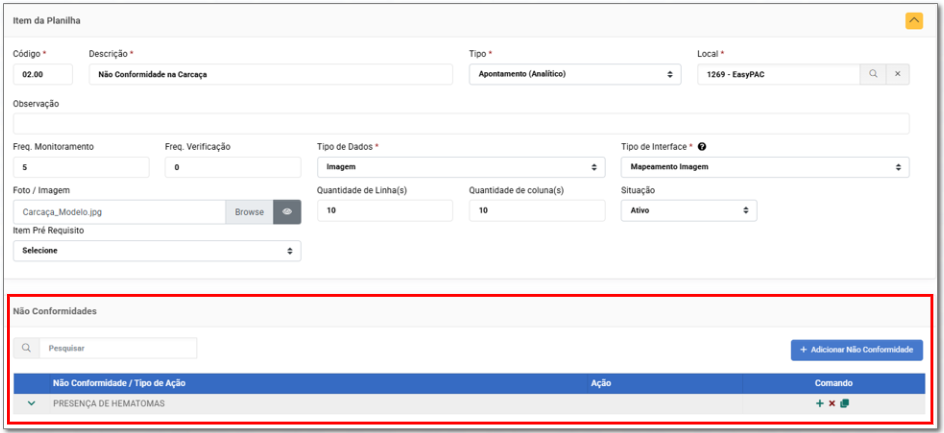Focus the Observação text field
Screen dimensions: 944x433
460,123
